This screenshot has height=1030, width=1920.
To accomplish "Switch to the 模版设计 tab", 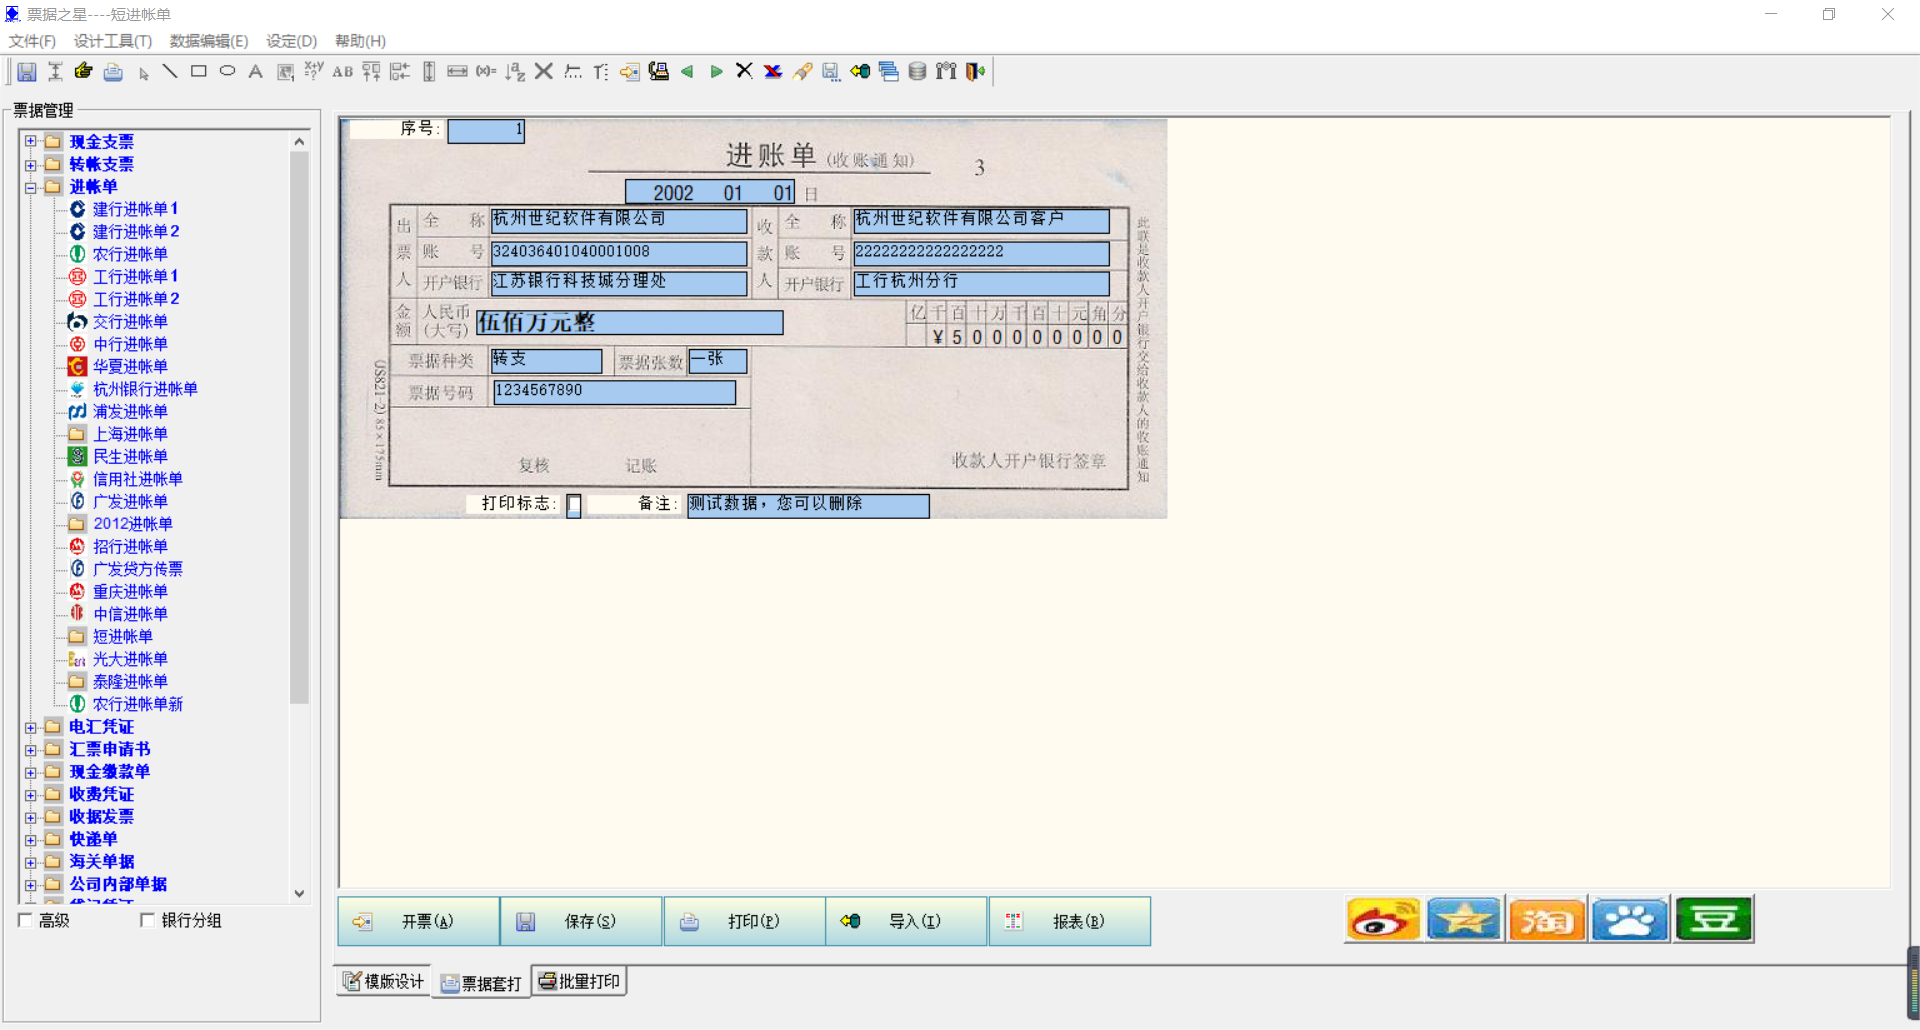I will pyautogui.click(x=384, y=982).
